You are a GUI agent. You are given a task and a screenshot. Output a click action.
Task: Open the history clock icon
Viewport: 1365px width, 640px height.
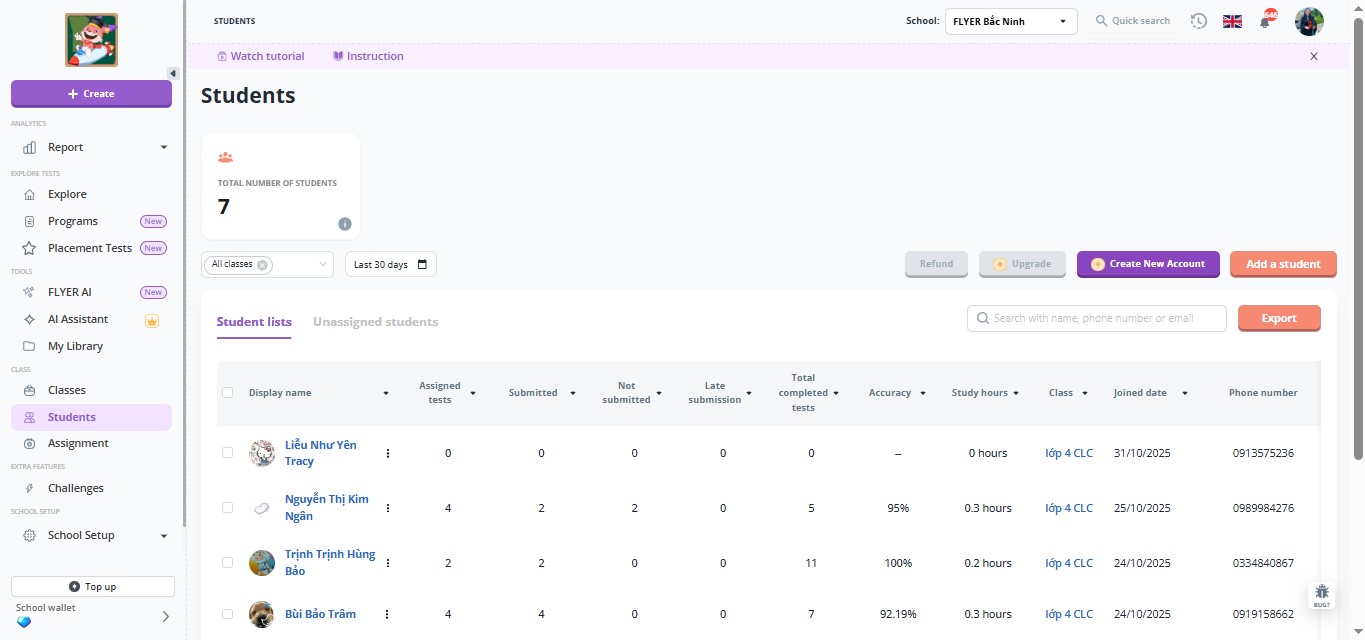(x=1198, y=21)
